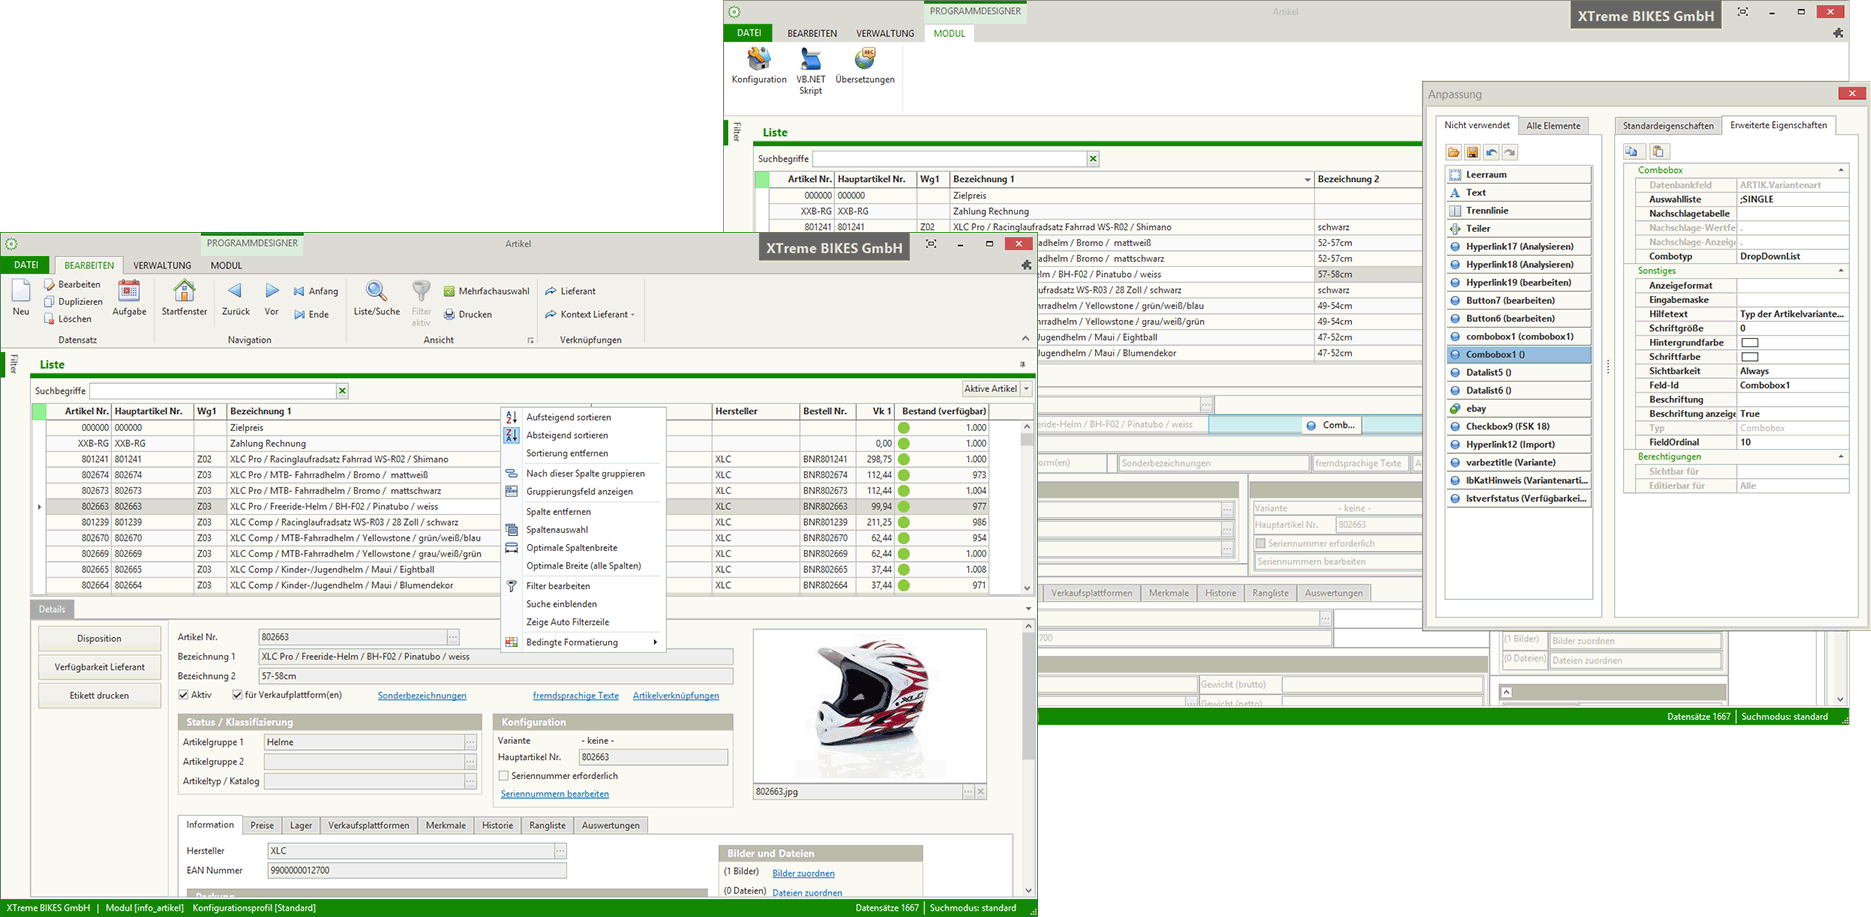Collapse the Berechtigungen property section
The height and width of the screenshot is (917, 1871).
coord(1841,457)
